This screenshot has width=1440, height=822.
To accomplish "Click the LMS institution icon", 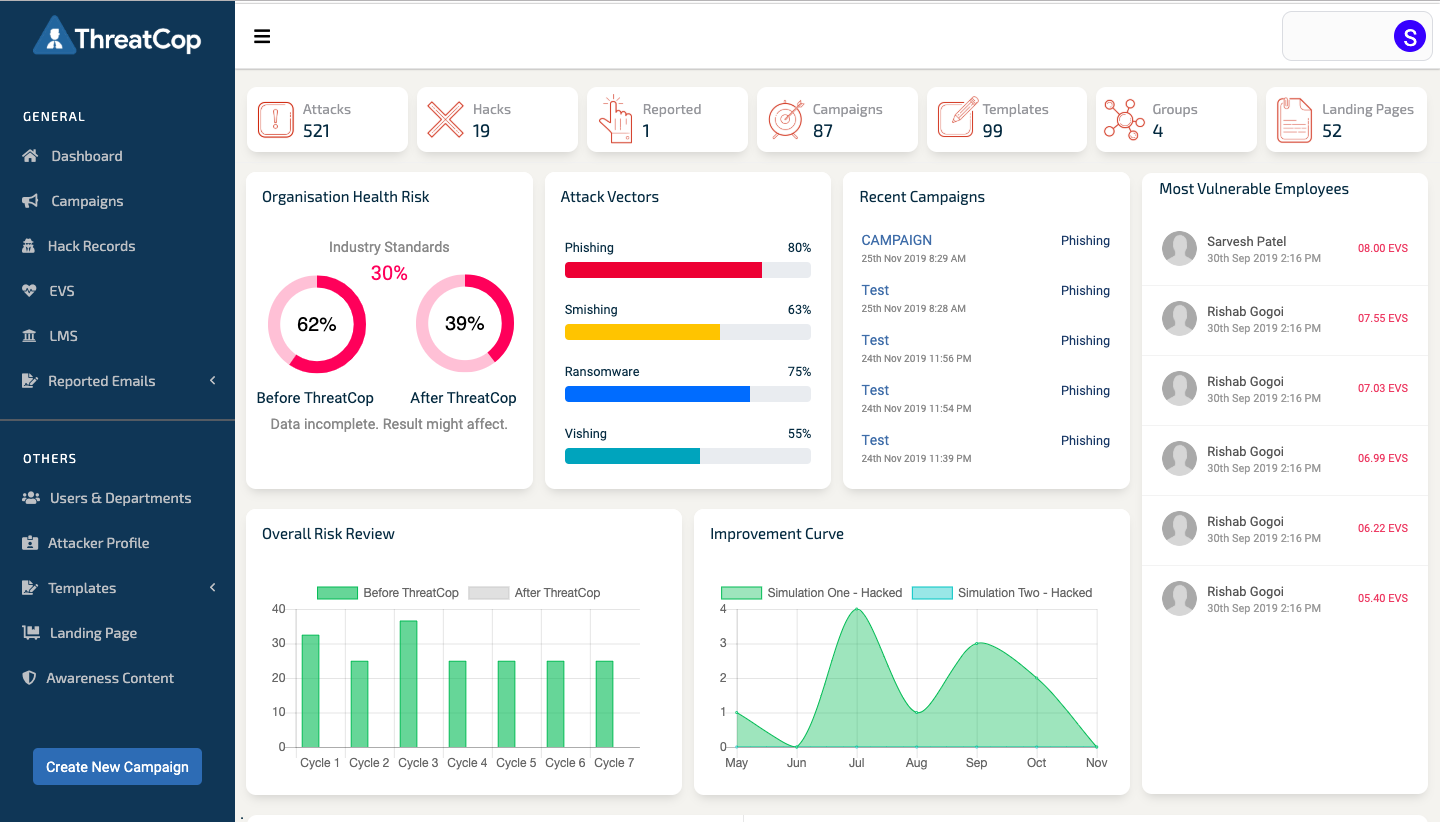I will click(29, 336).
